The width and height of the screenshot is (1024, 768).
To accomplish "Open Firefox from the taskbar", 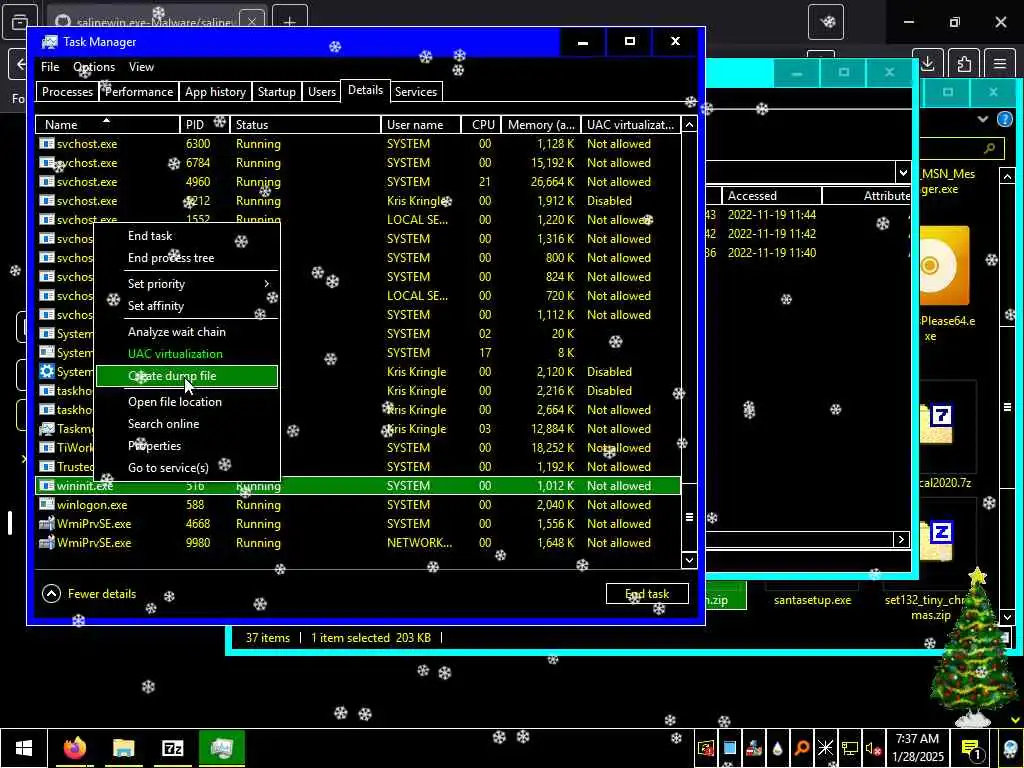I will coord(74,748).
